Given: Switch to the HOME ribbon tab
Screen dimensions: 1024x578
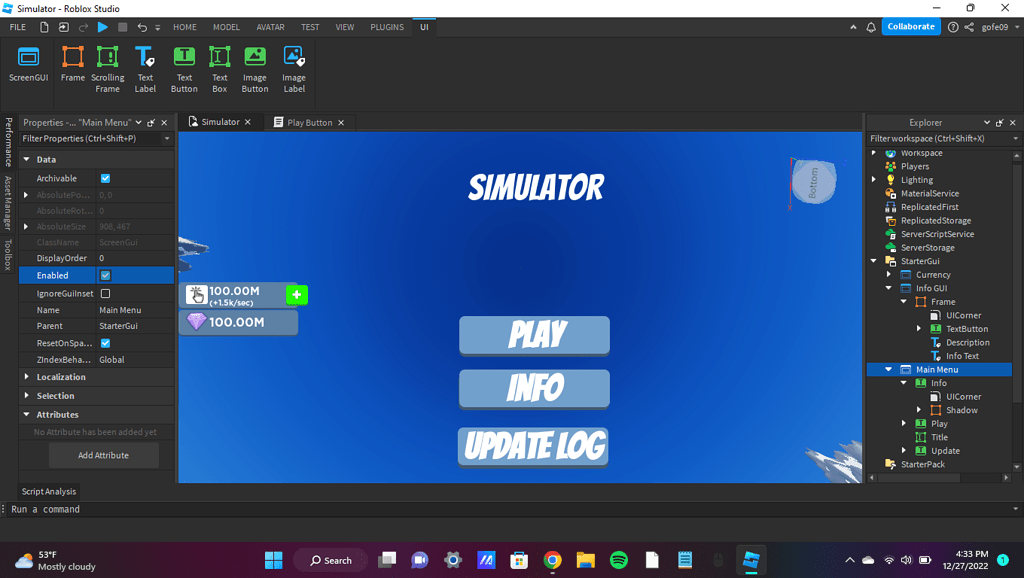Looking at the screenshot, I should click(185, 27).
